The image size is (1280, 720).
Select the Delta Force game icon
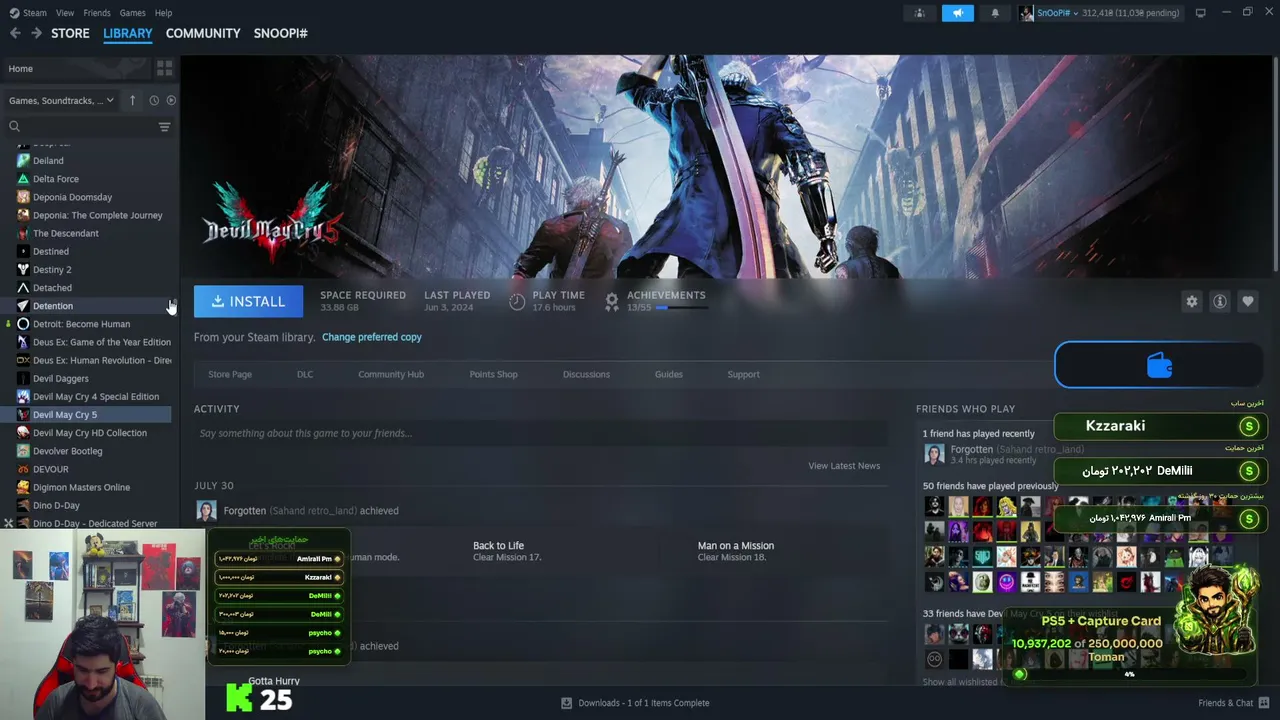coord(23,179)
